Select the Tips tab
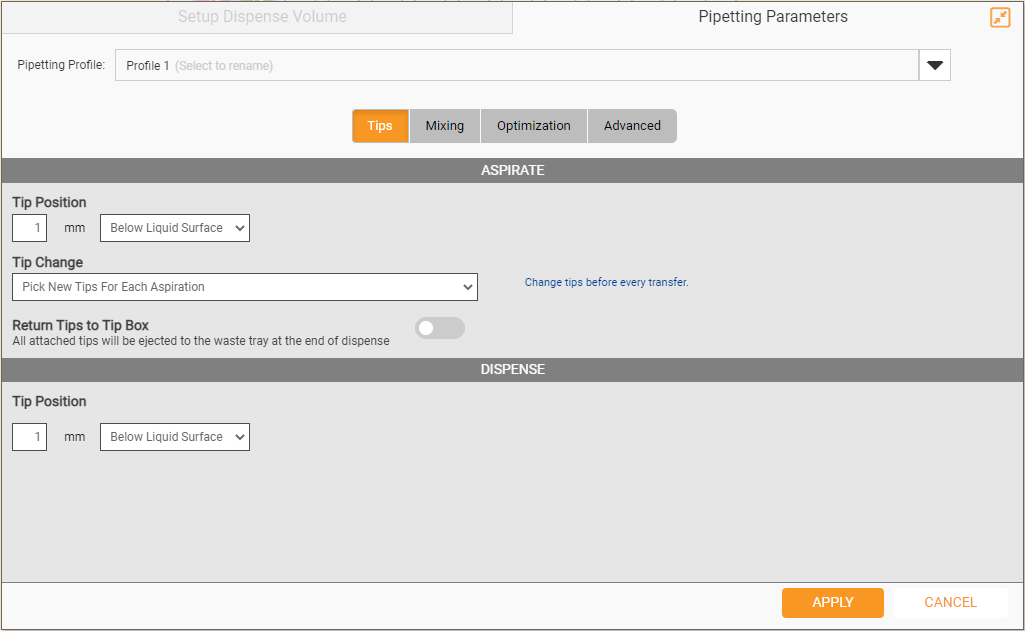1025x631 pixels. [x=380, y=126]
